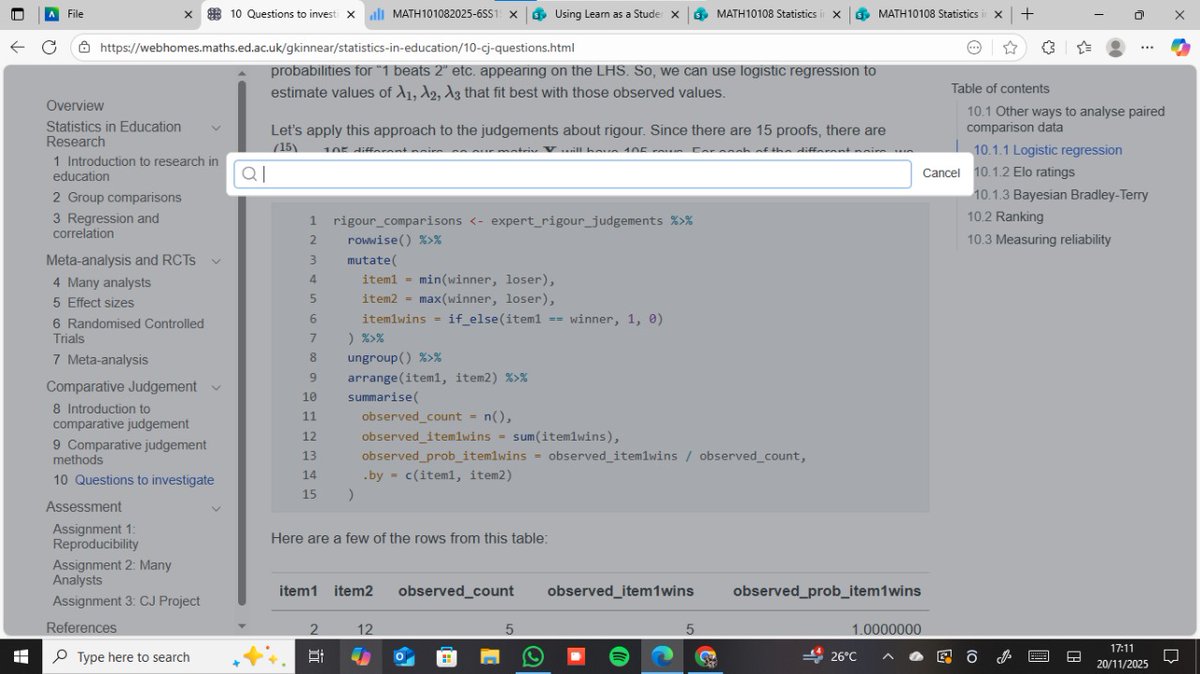1200x674 pixels.
Task: Open the 10.1.1 Logistic regression link
Action: coord(1047,150)
